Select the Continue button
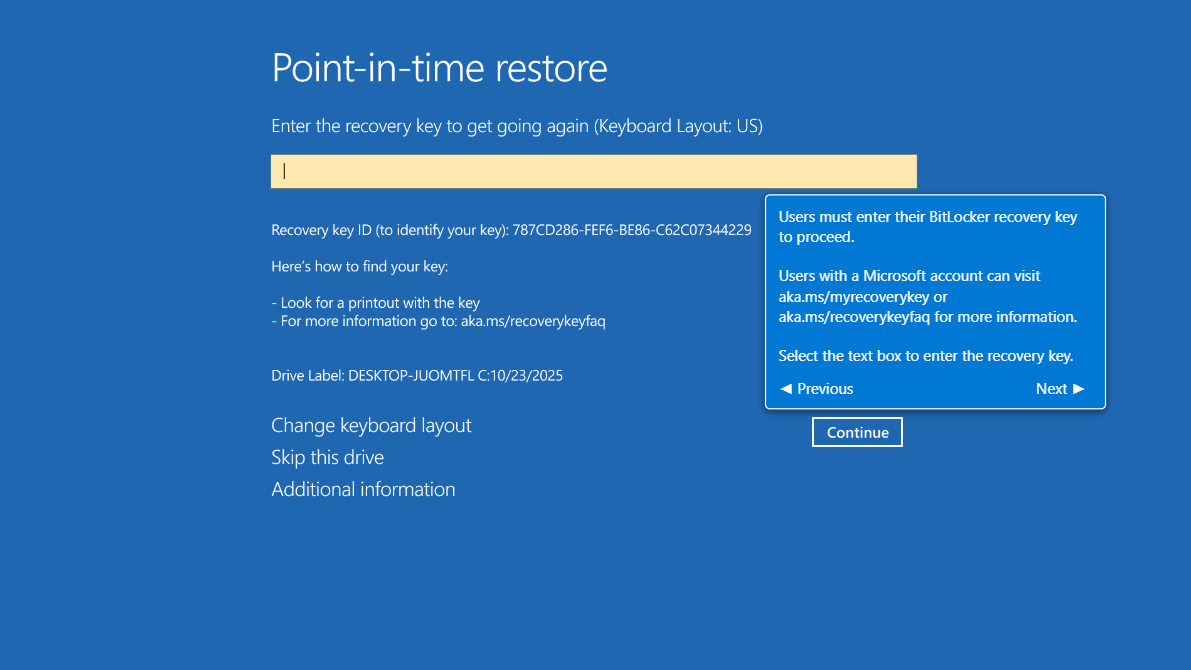The width and height of the screenshot is (1191, 670). [857, 432]
